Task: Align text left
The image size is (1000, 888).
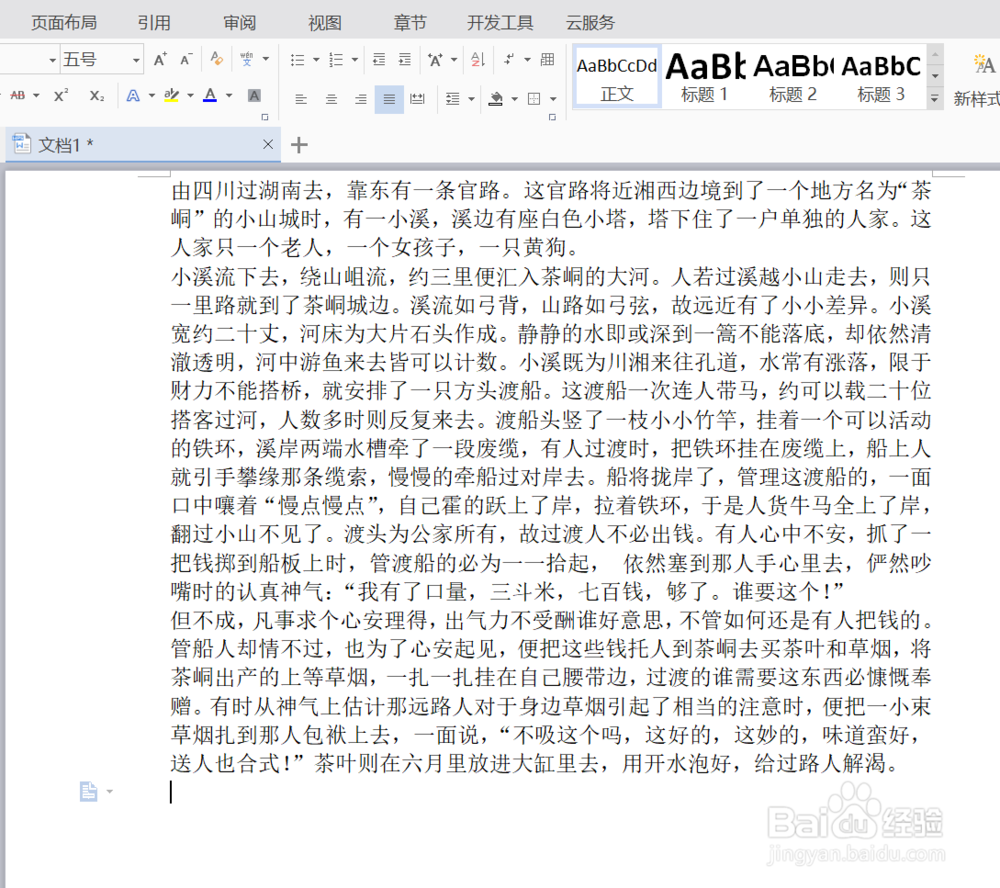Action: pyautogui.click(x=300, y=99)
